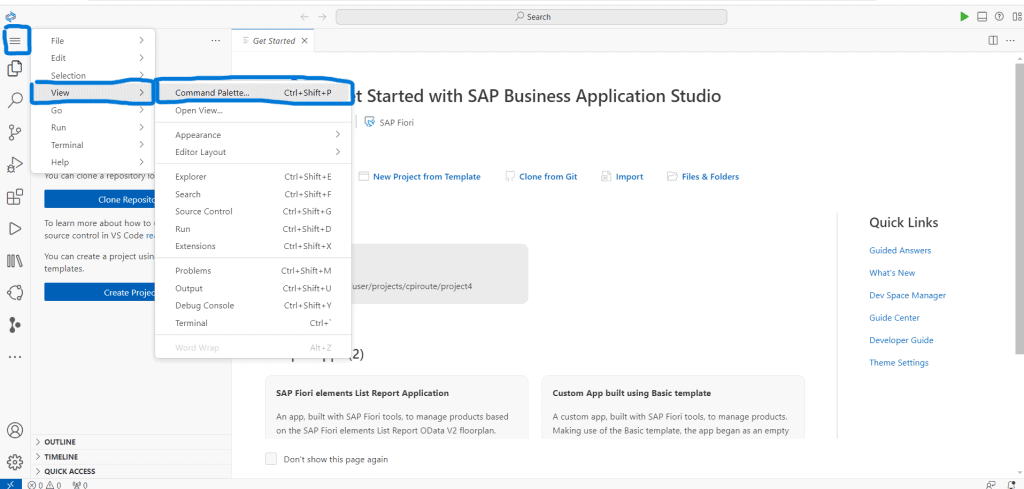Open the branch-node icon above the ellipsis
The image size is (1024, 489).
pos(15,324)
